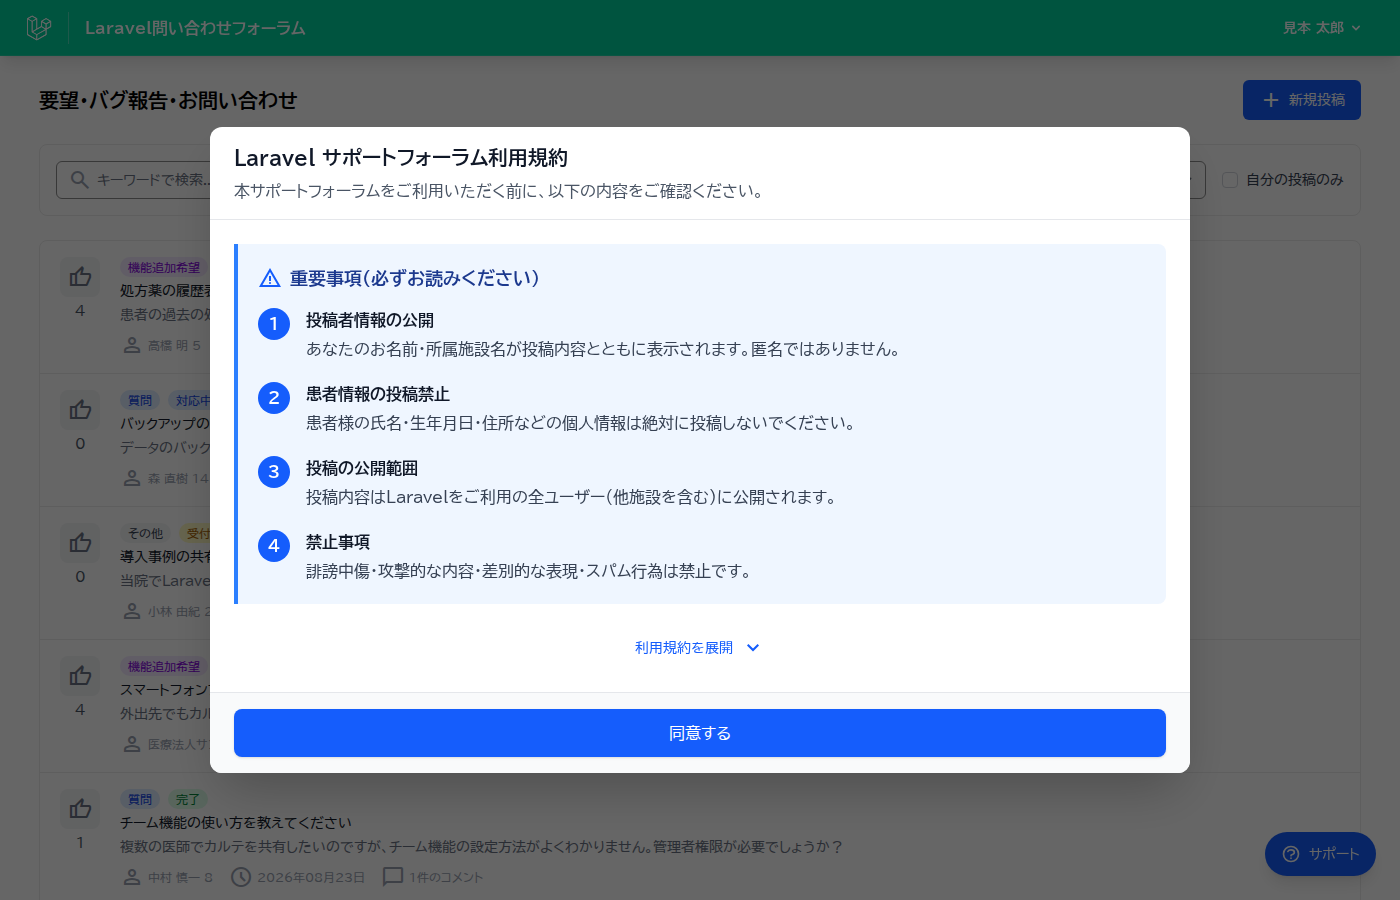The height and width of the screenshot is (900, 1400).
Task: Expand the 利用規約を展開 terms link
Action: pos(698,648)
